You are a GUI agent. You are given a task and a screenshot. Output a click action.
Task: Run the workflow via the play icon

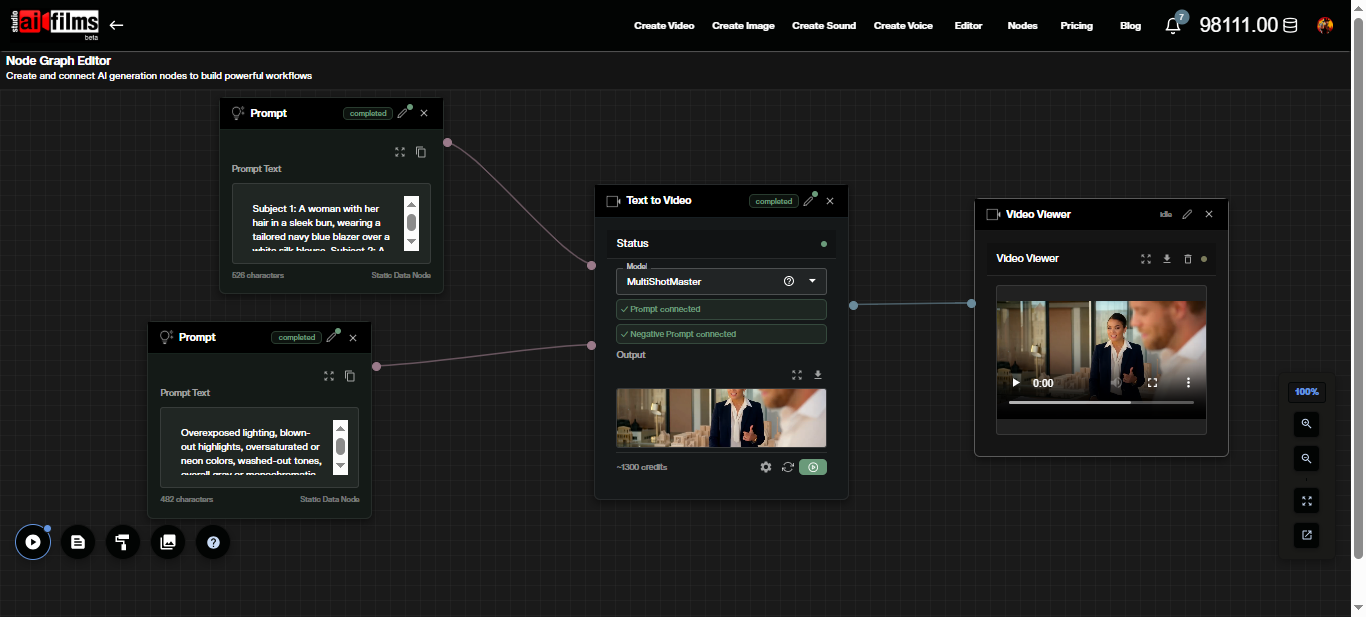[x=33, y=541]
